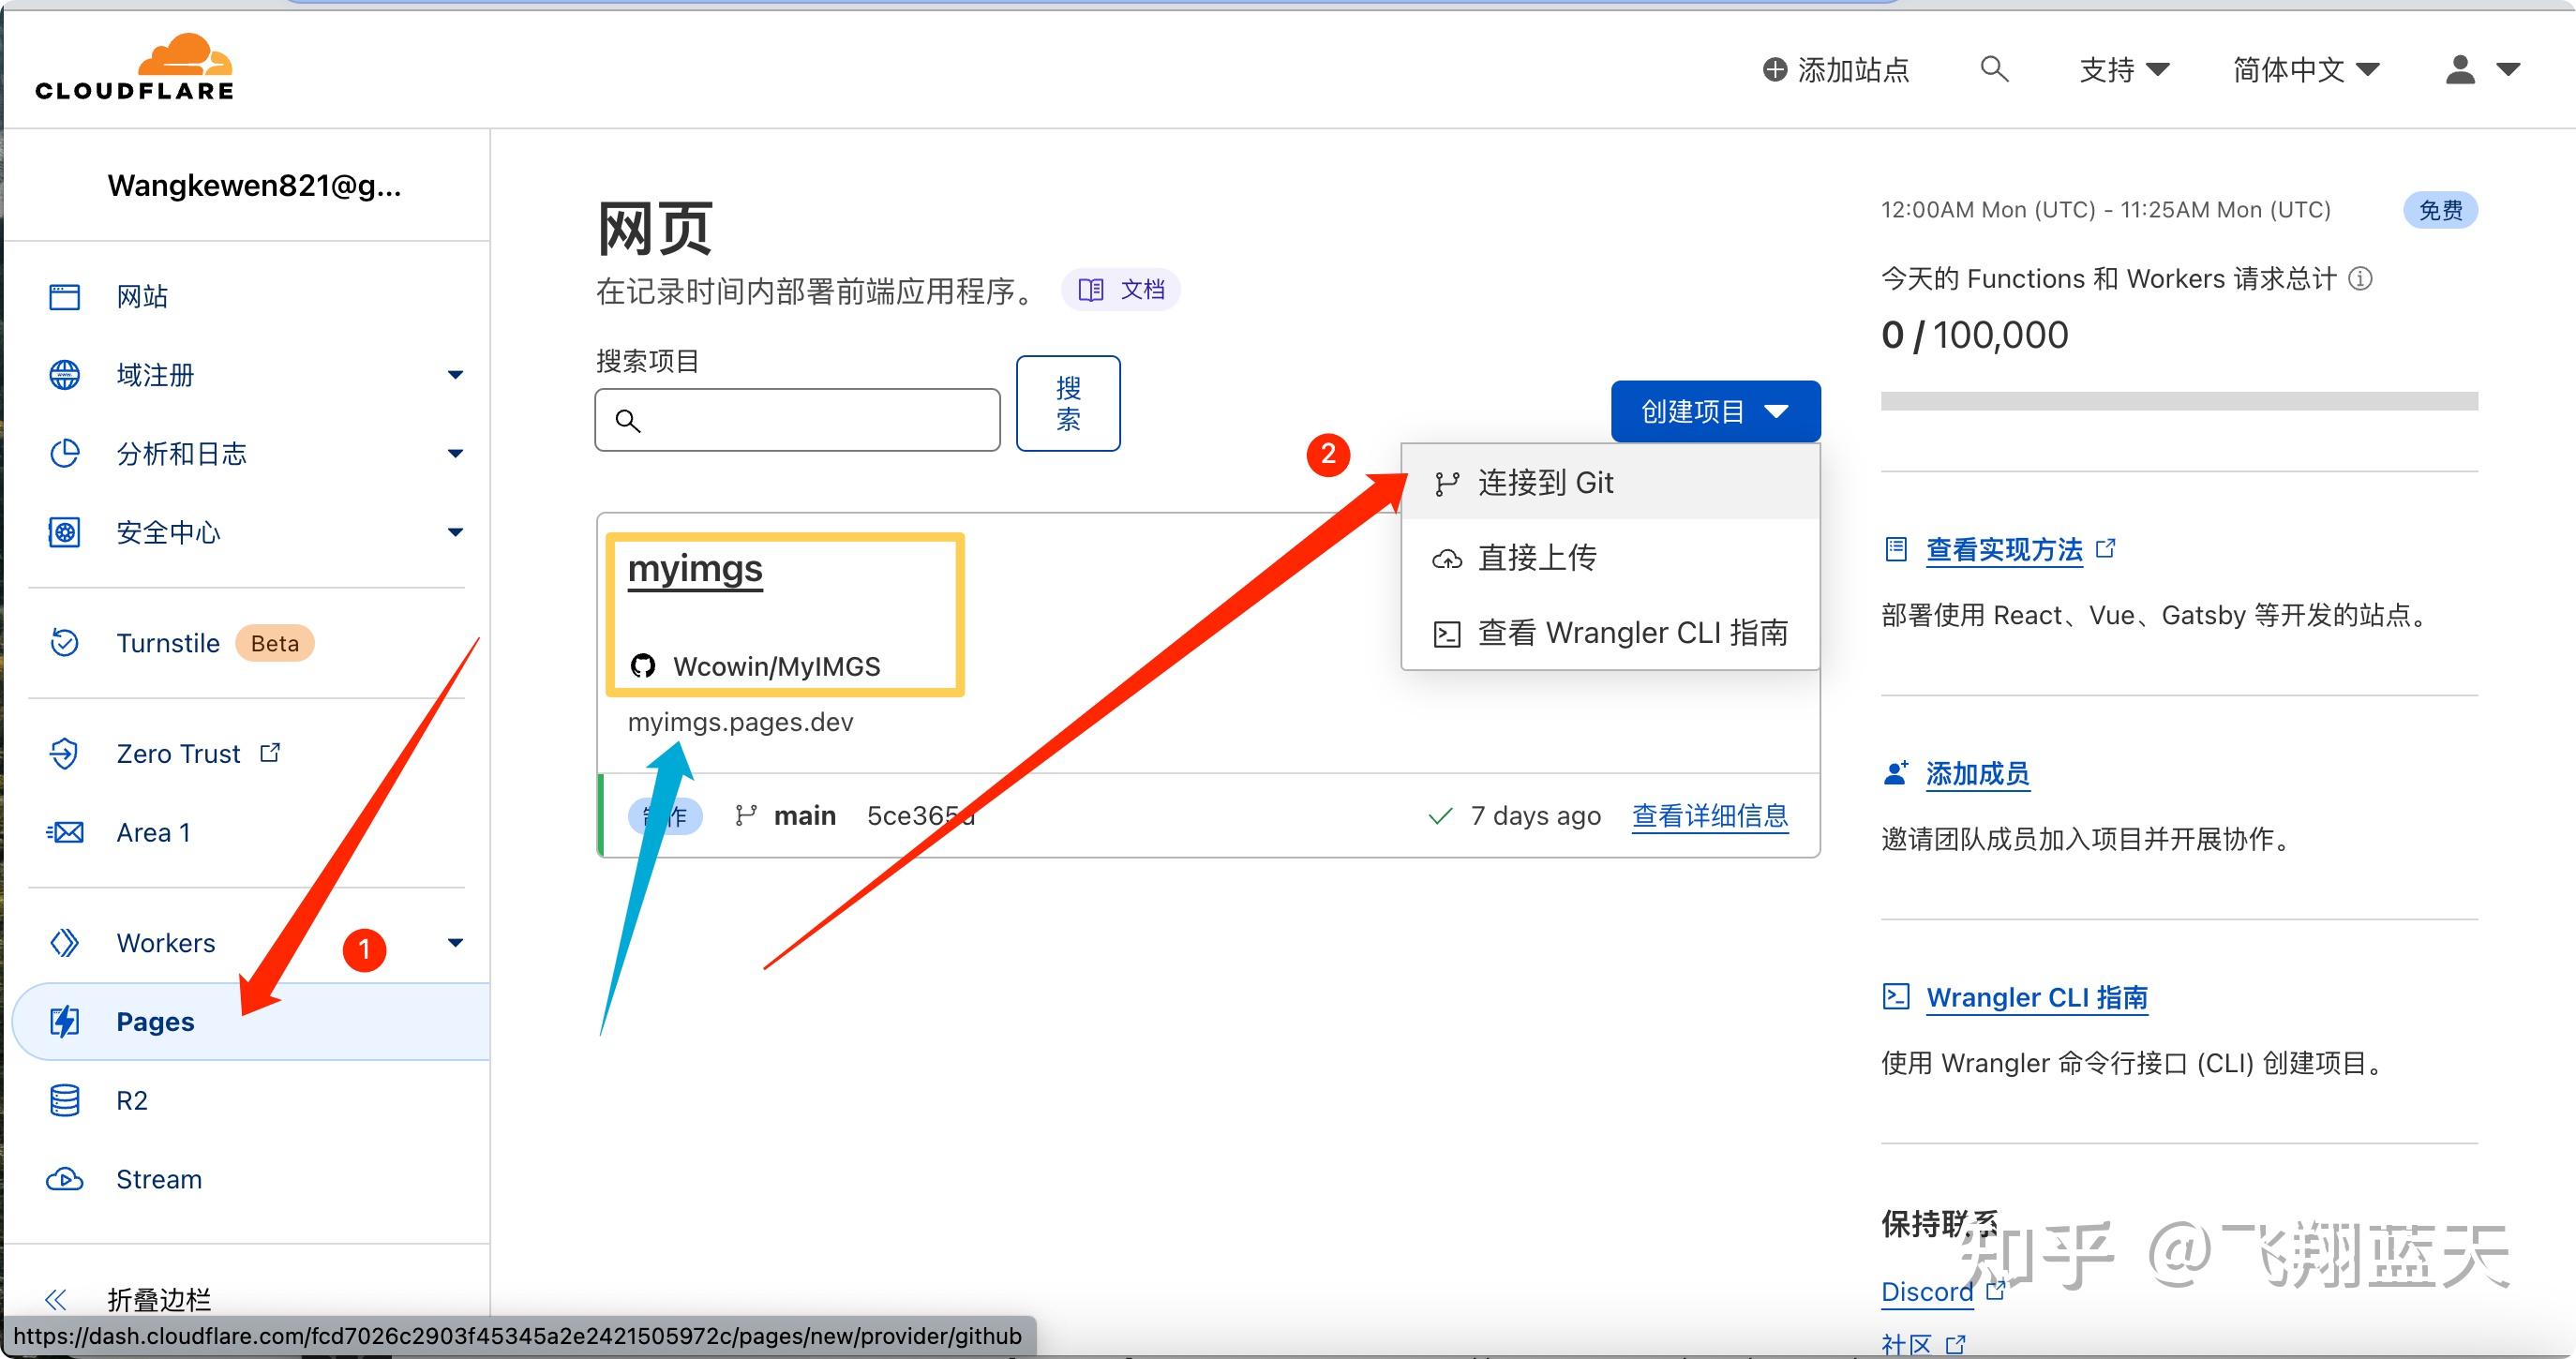Click the Area 1 envelope icon
2576x1359 pixels.
coord(65,832)
